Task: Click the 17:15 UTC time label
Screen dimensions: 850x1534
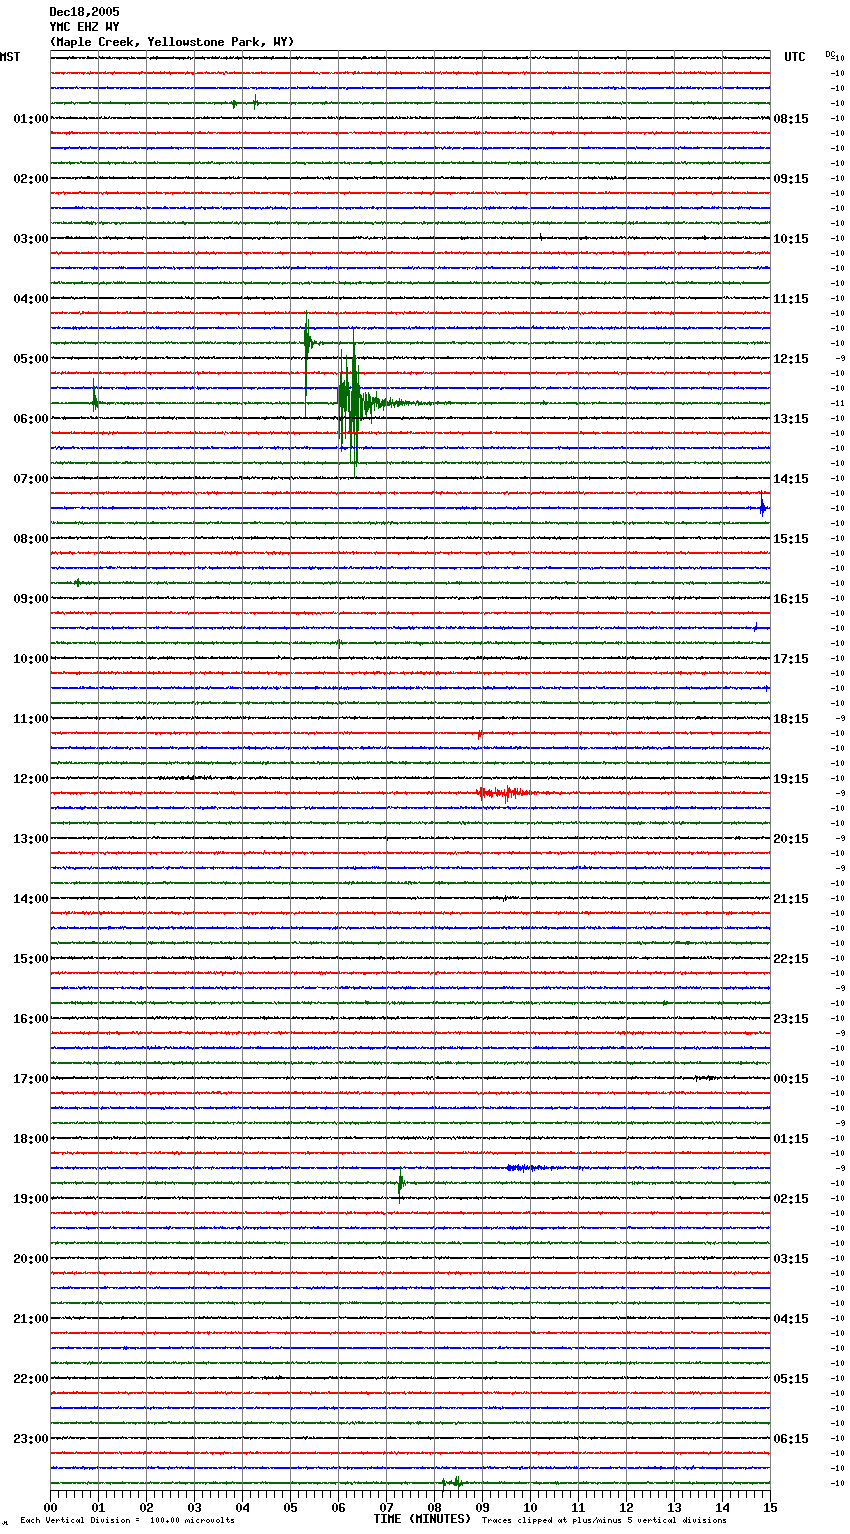Action: point(791,659)
